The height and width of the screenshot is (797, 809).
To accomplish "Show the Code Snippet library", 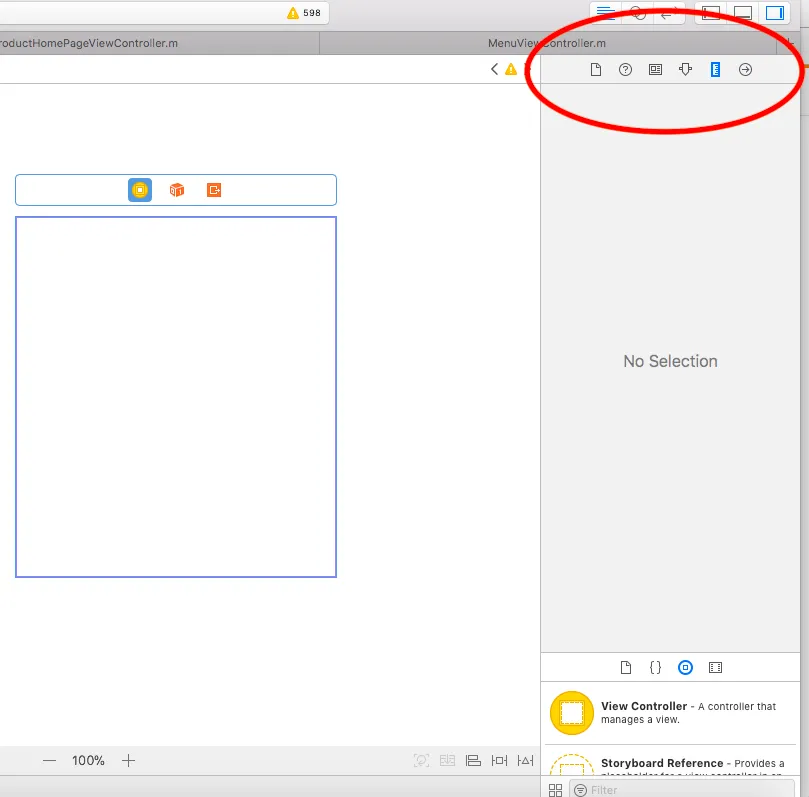I will click(x=655, y=668).
